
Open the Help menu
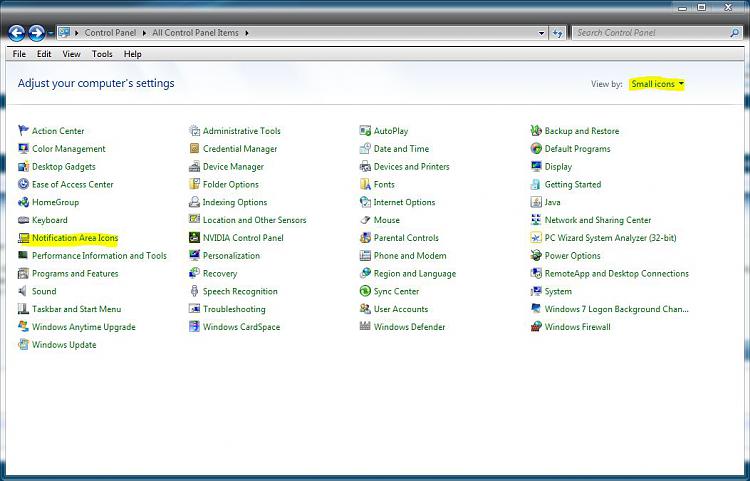coord(132,54)
